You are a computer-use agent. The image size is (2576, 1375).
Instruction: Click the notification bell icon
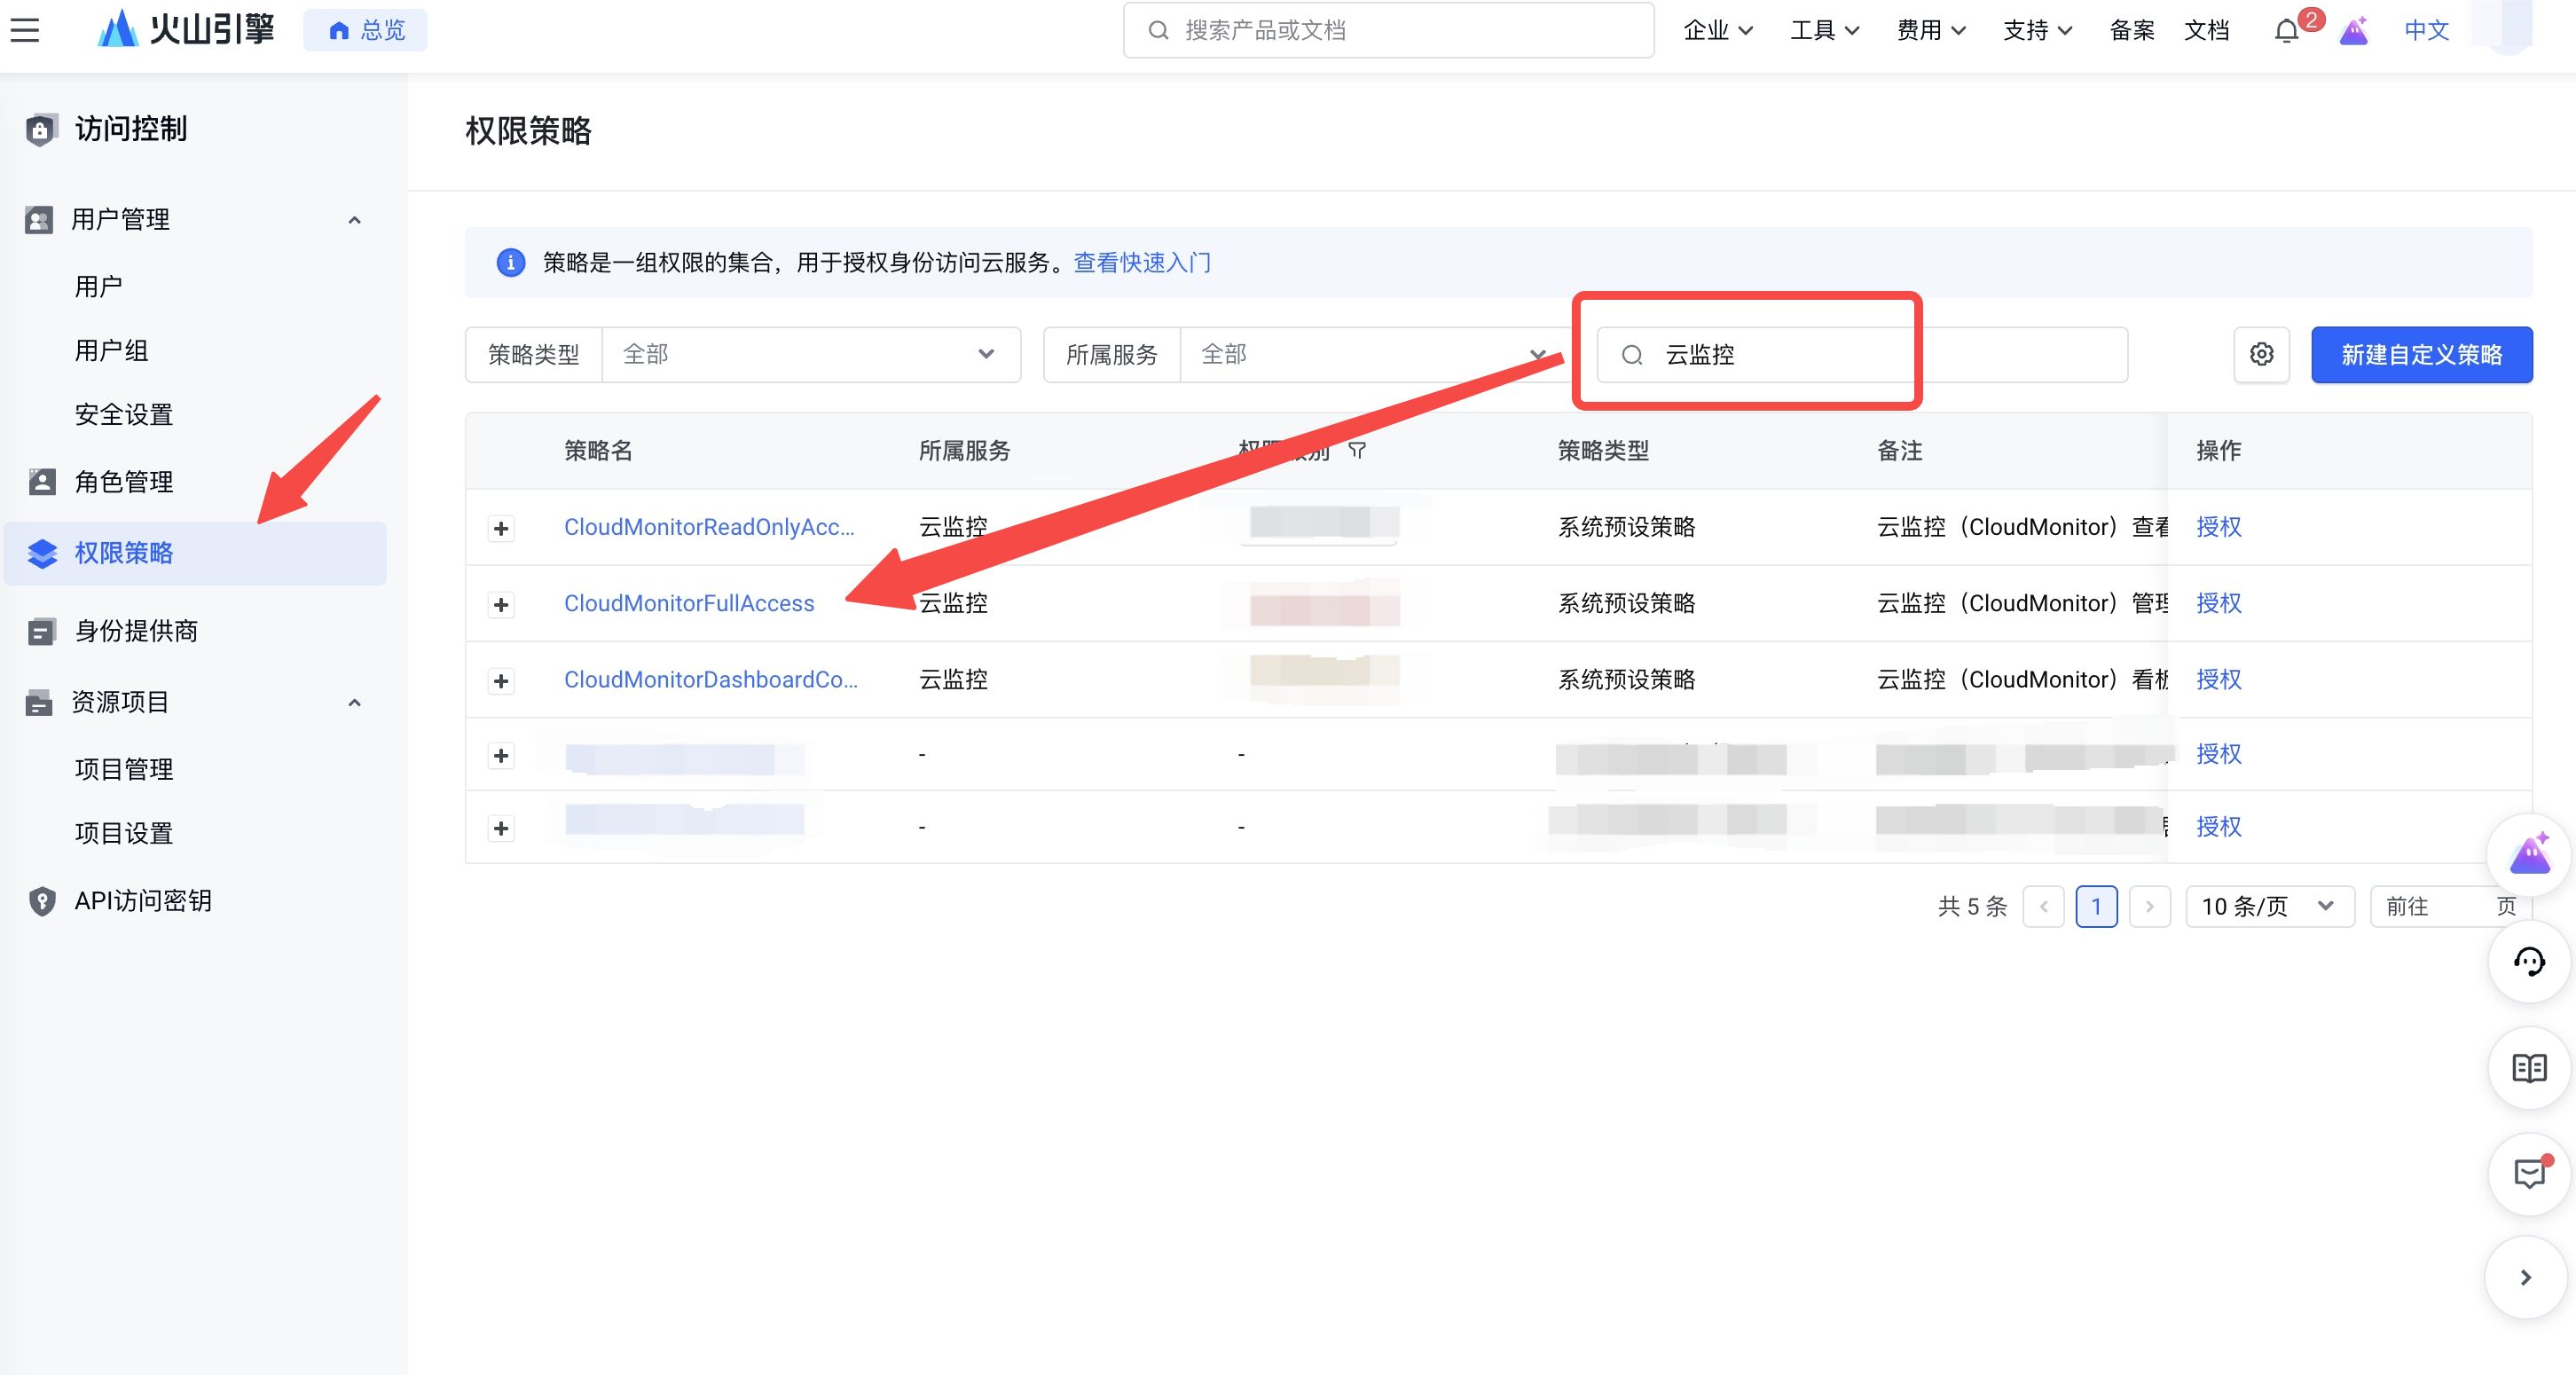coord(2286,31)
